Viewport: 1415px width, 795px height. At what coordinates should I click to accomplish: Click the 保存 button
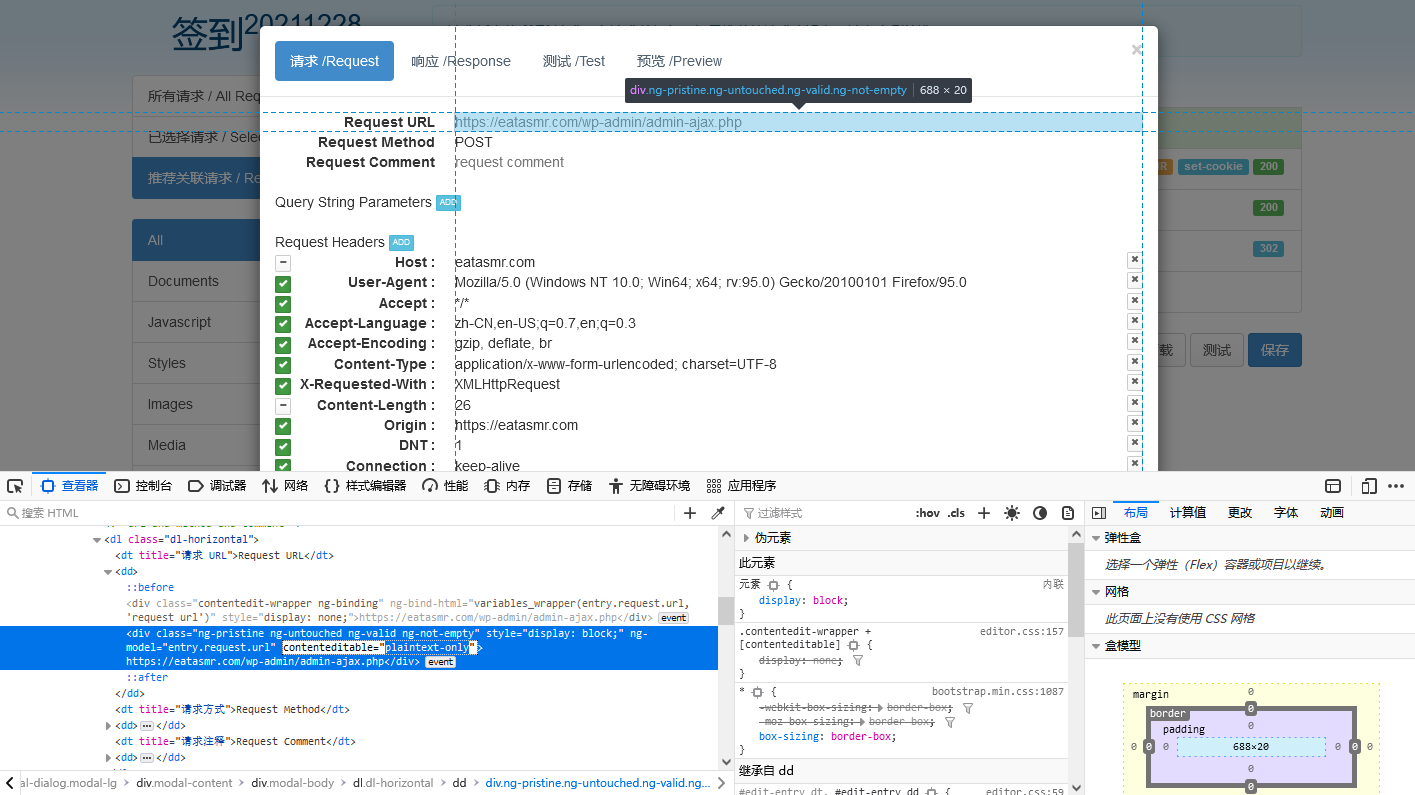(x=1274, y=350)
